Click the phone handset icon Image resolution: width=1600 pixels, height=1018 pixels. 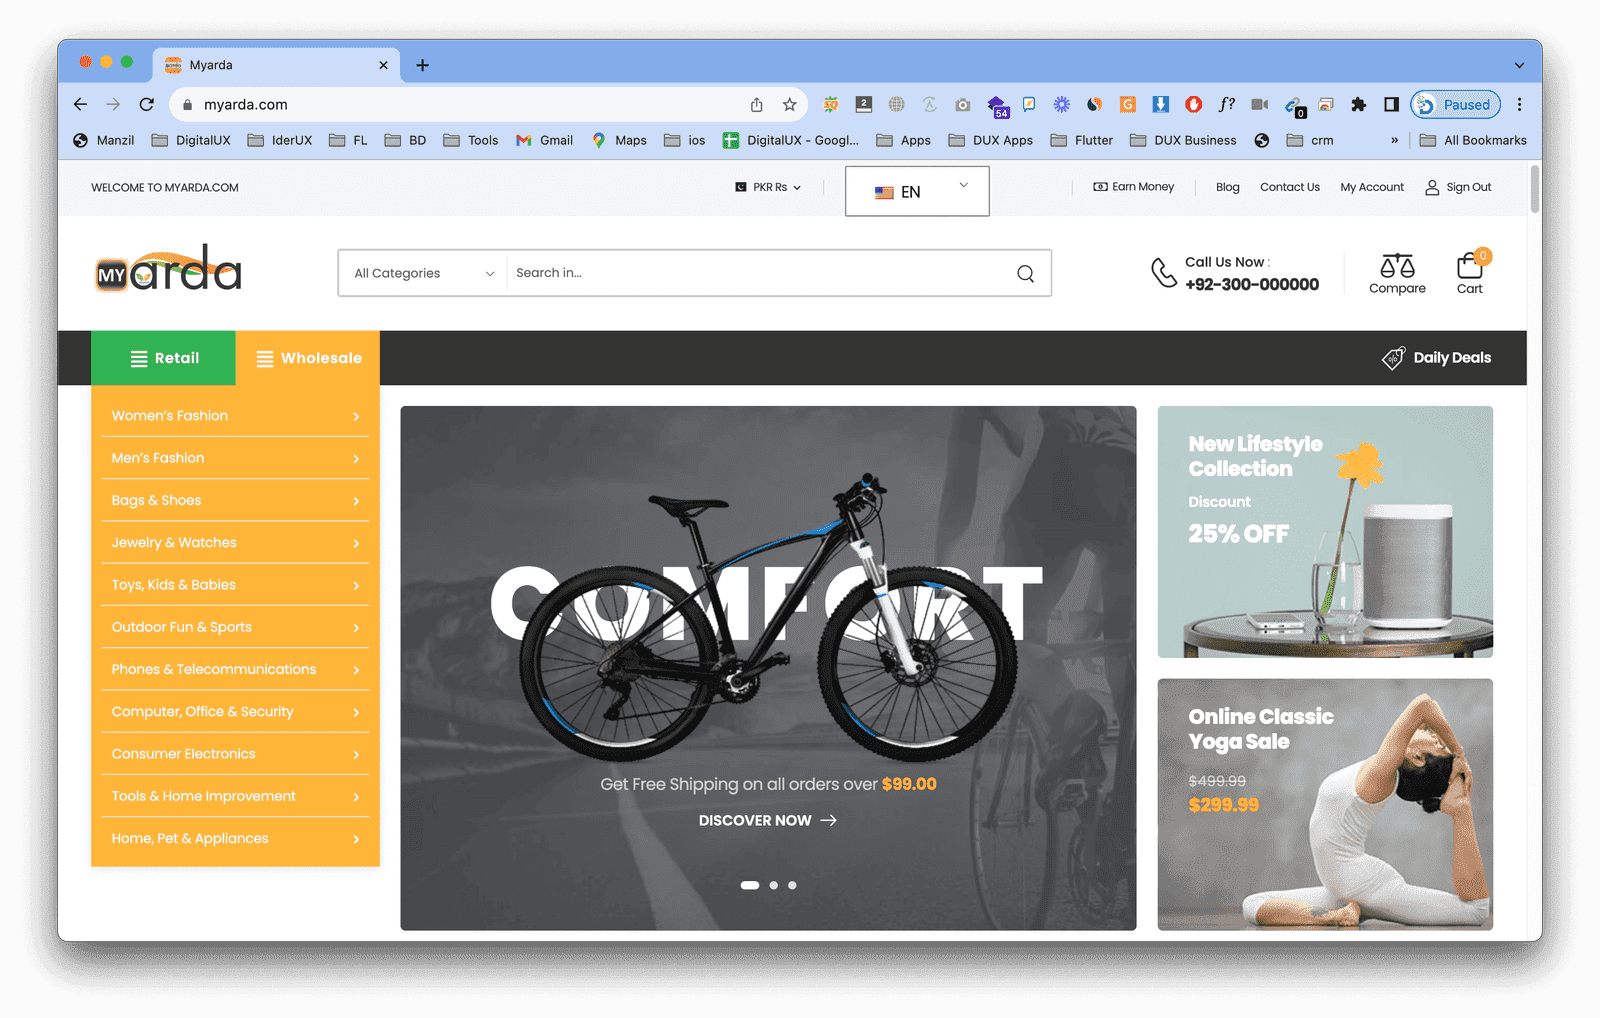(x=1163, y=272)
